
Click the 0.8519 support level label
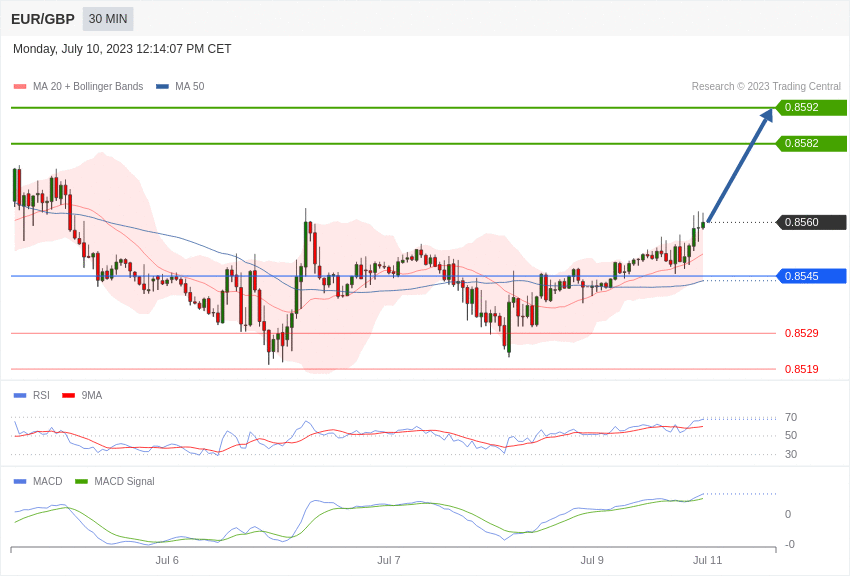coord(802,370)
